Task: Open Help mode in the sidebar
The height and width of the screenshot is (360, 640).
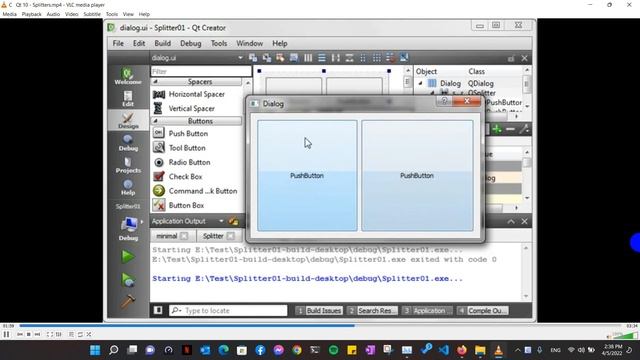Action: pos(128,187)
